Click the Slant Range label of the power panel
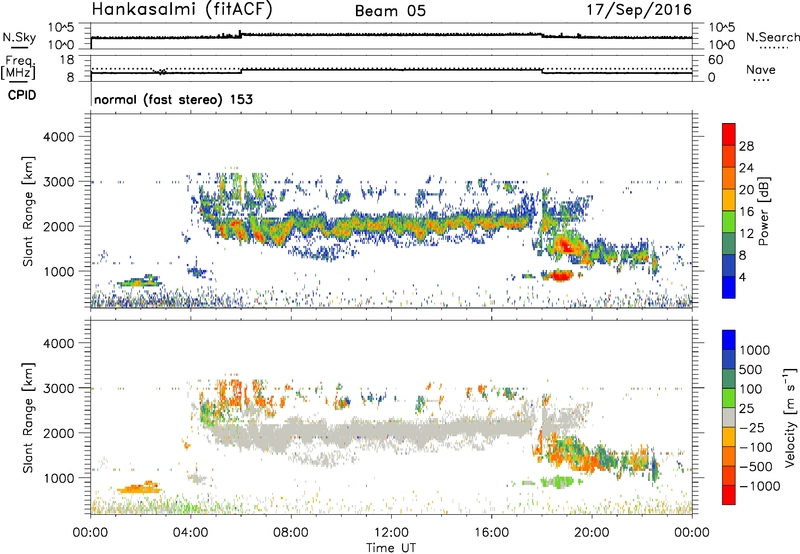 click(28, 211)
